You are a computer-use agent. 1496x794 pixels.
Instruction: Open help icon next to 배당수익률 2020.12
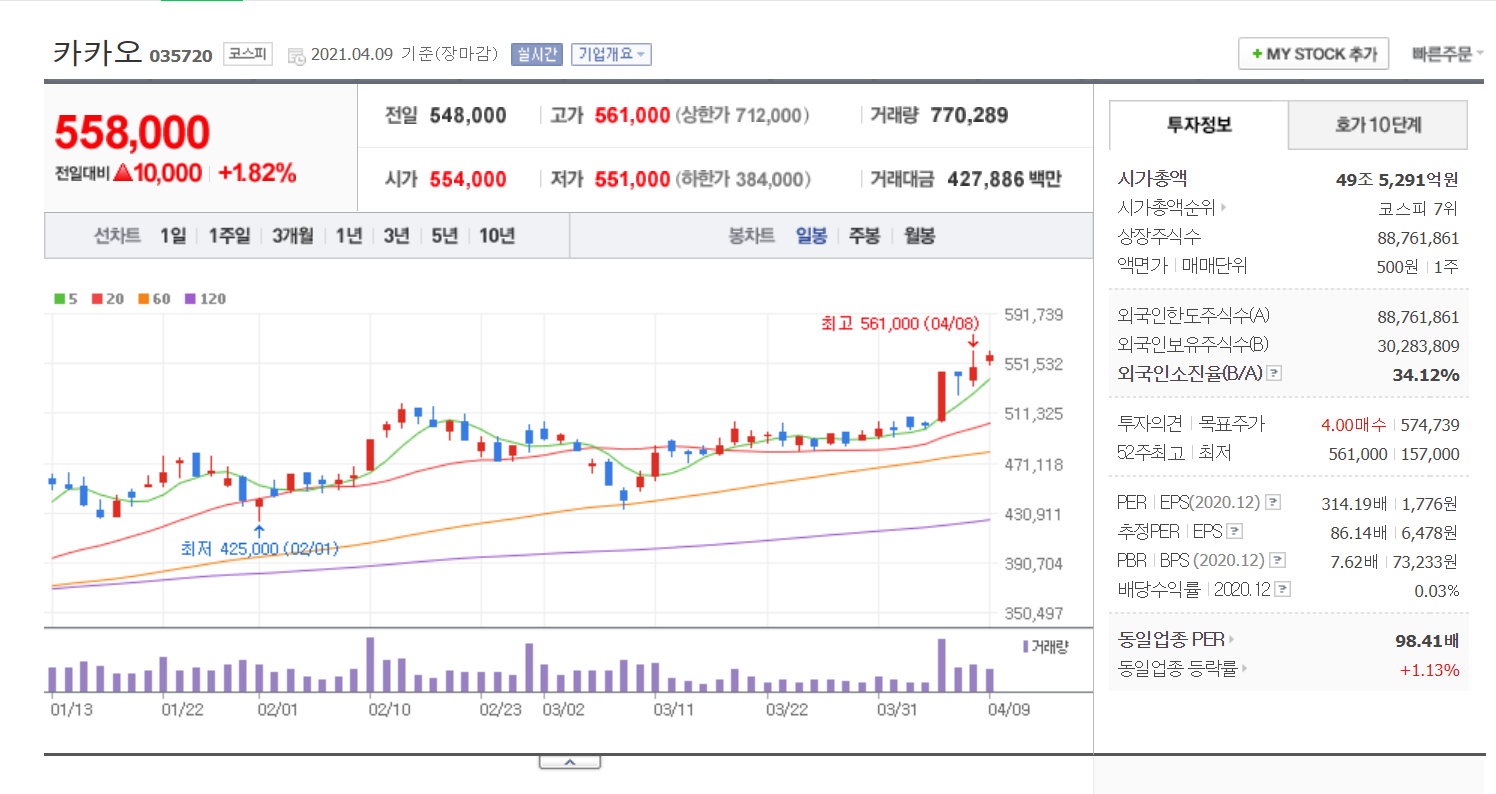pyautogui.click(x=1283, y=590)
